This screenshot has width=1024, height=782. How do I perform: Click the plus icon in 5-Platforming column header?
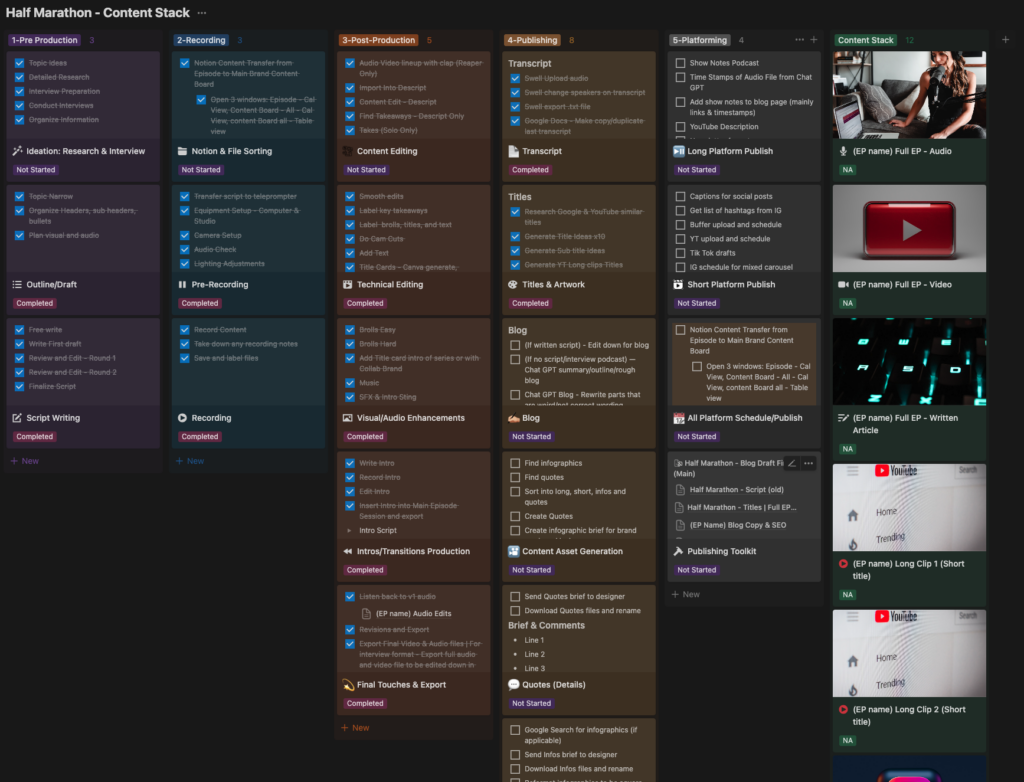pyautogui.click(x=813, y=40)
